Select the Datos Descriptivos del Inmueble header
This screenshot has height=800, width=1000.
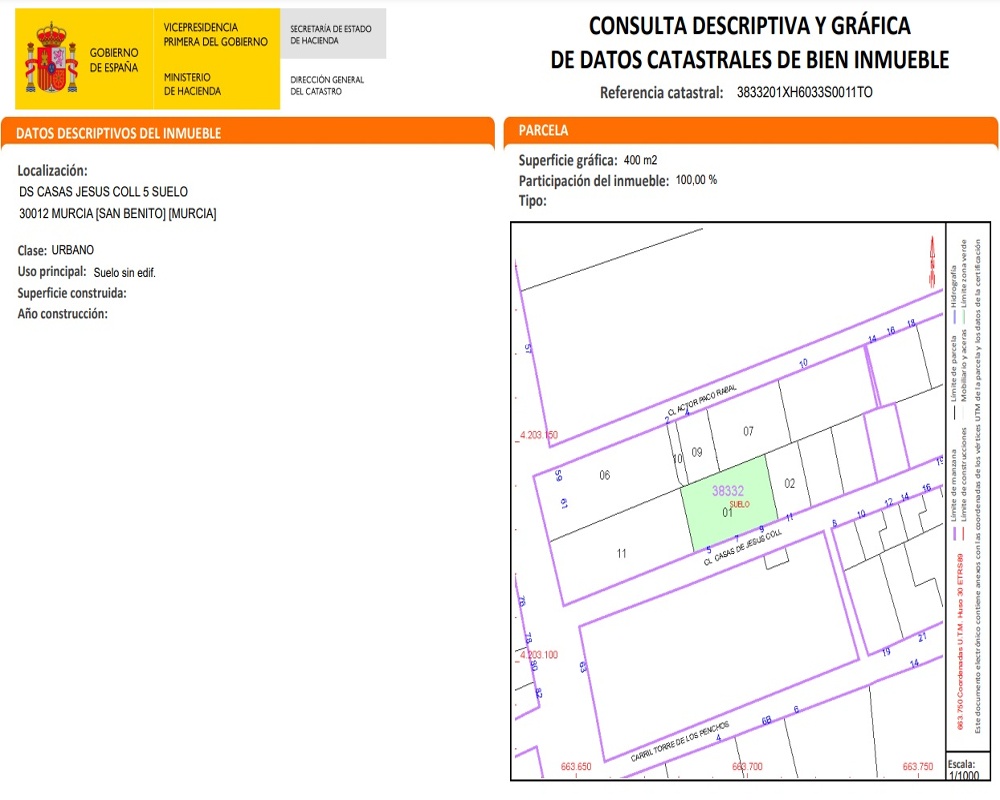tap(119, 133)
